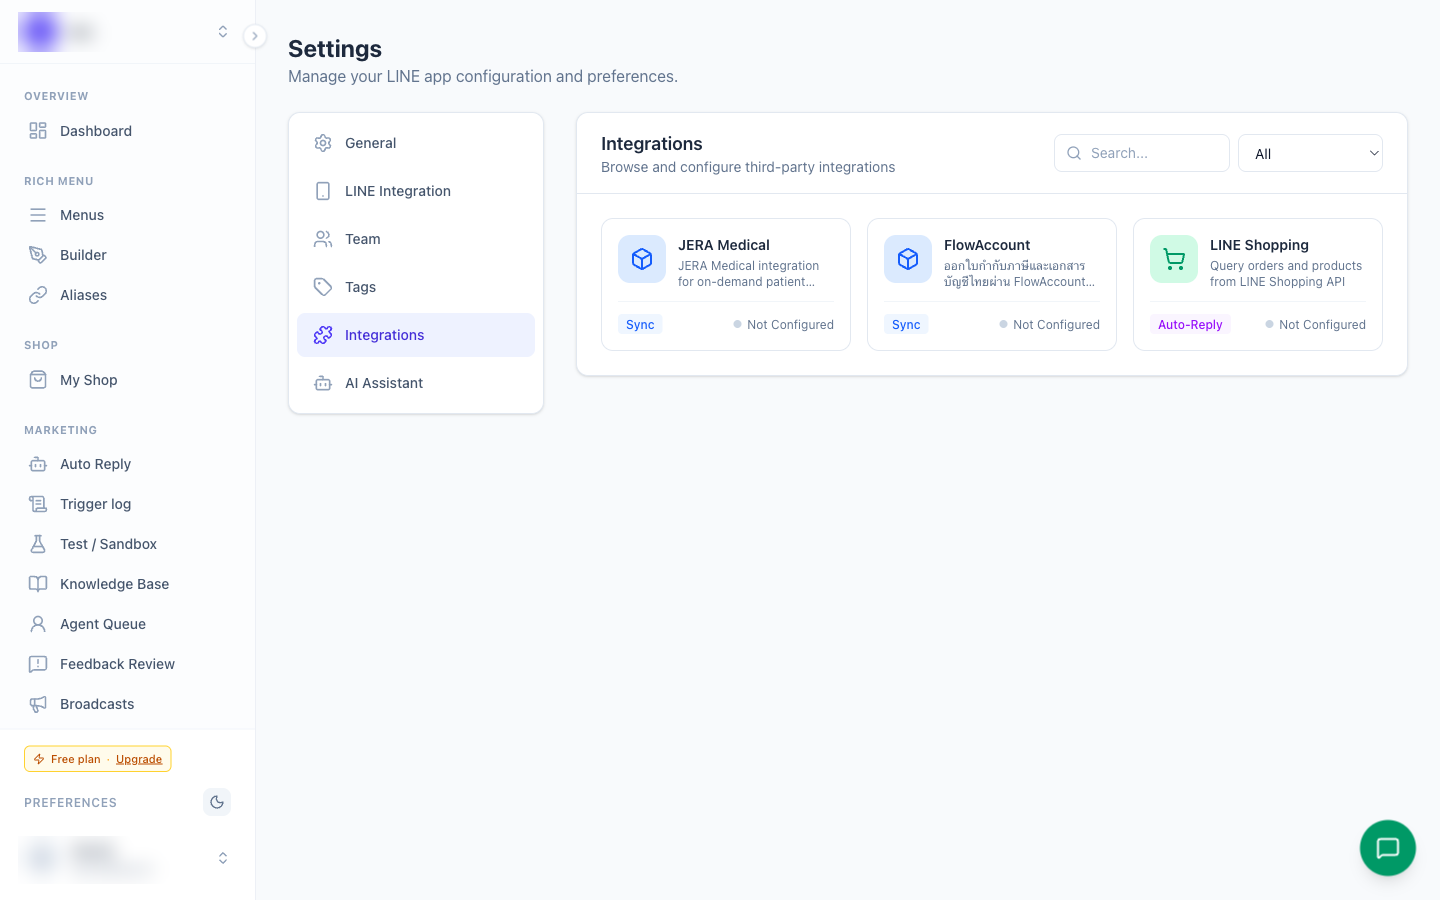Click the LINE Shopping cart icon

pos(1174,259)
